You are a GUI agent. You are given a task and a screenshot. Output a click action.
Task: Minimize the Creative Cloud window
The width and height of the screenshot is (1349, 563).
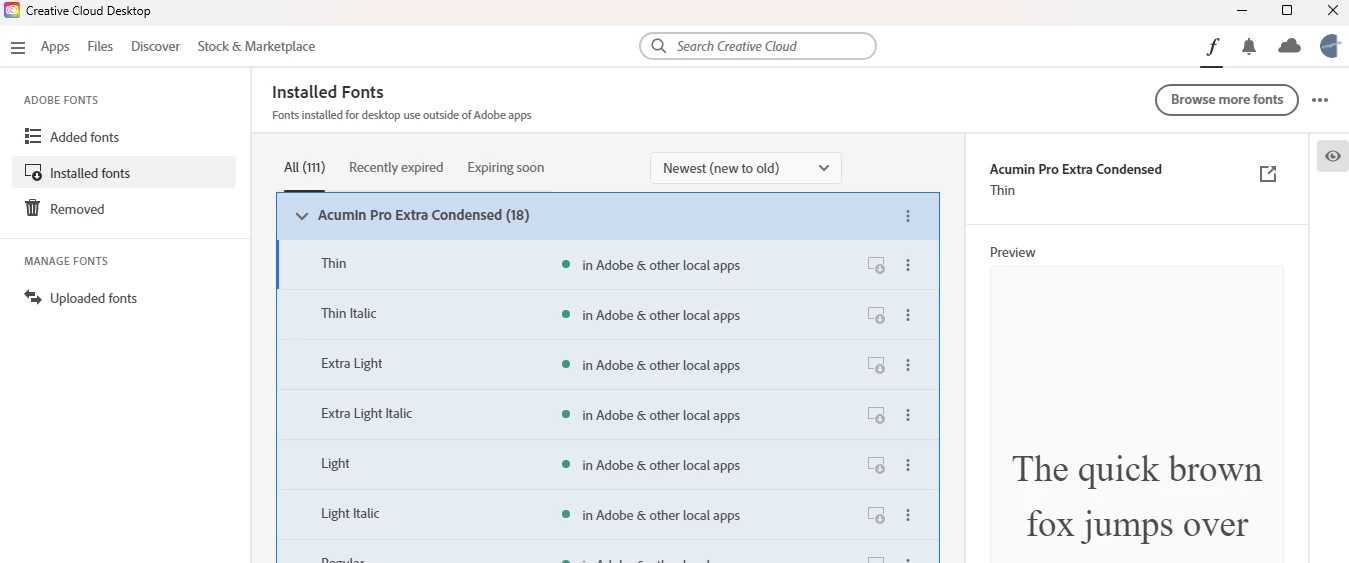(1241, 11)
